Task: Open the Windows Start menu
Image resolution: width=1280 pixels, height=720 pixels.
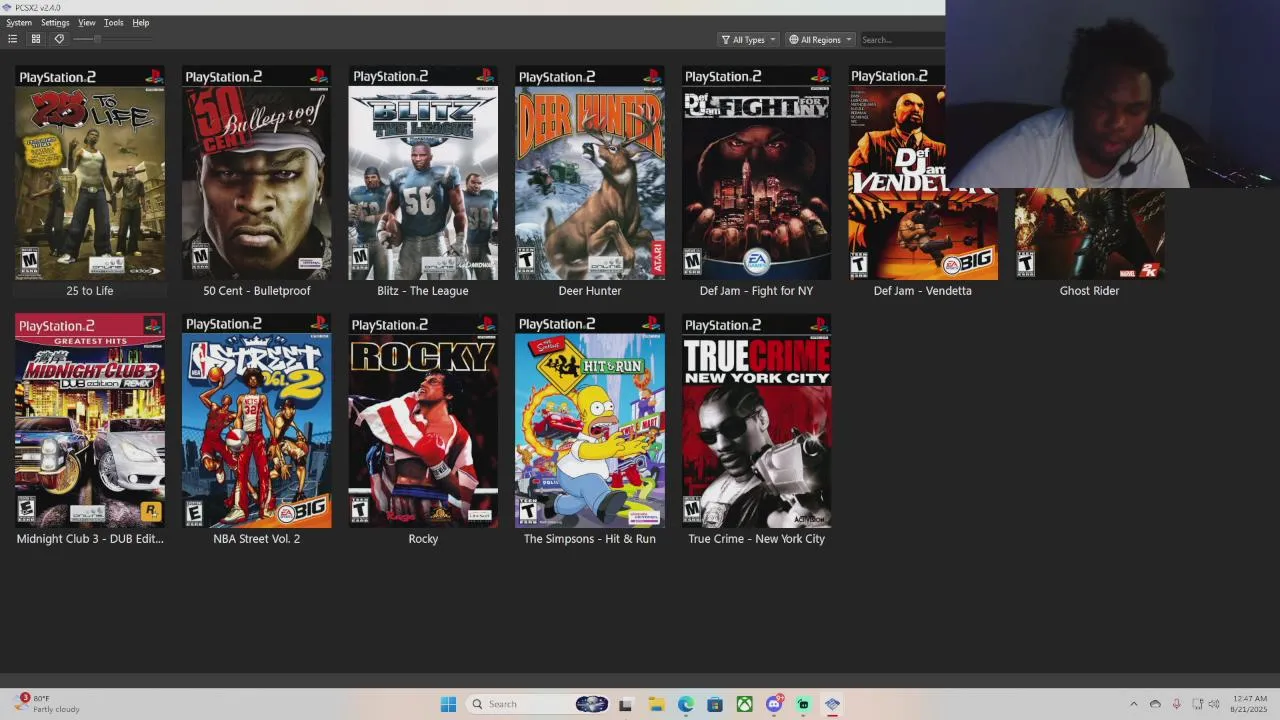Action: (x=448, y=704)
